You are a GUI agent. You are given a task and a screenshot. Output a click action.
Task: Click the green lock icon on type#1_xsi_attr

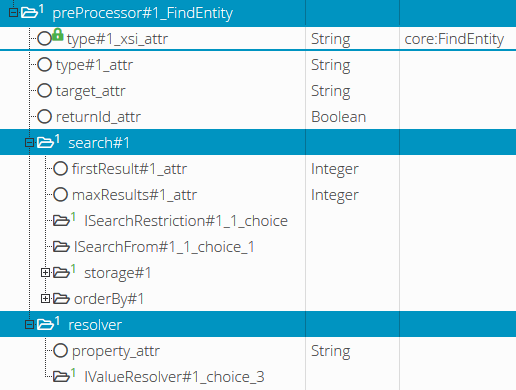tap(58, 35)
